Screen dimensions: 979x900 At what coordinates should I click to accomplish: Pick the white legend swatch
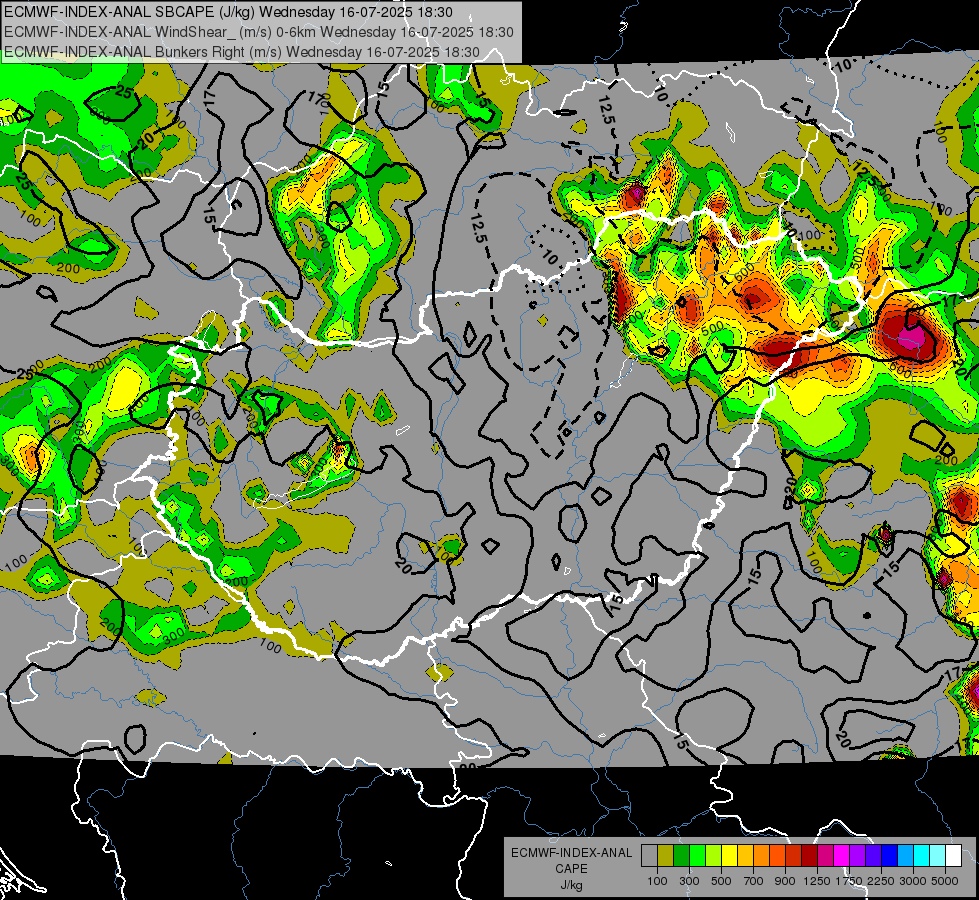coord(954,856)
